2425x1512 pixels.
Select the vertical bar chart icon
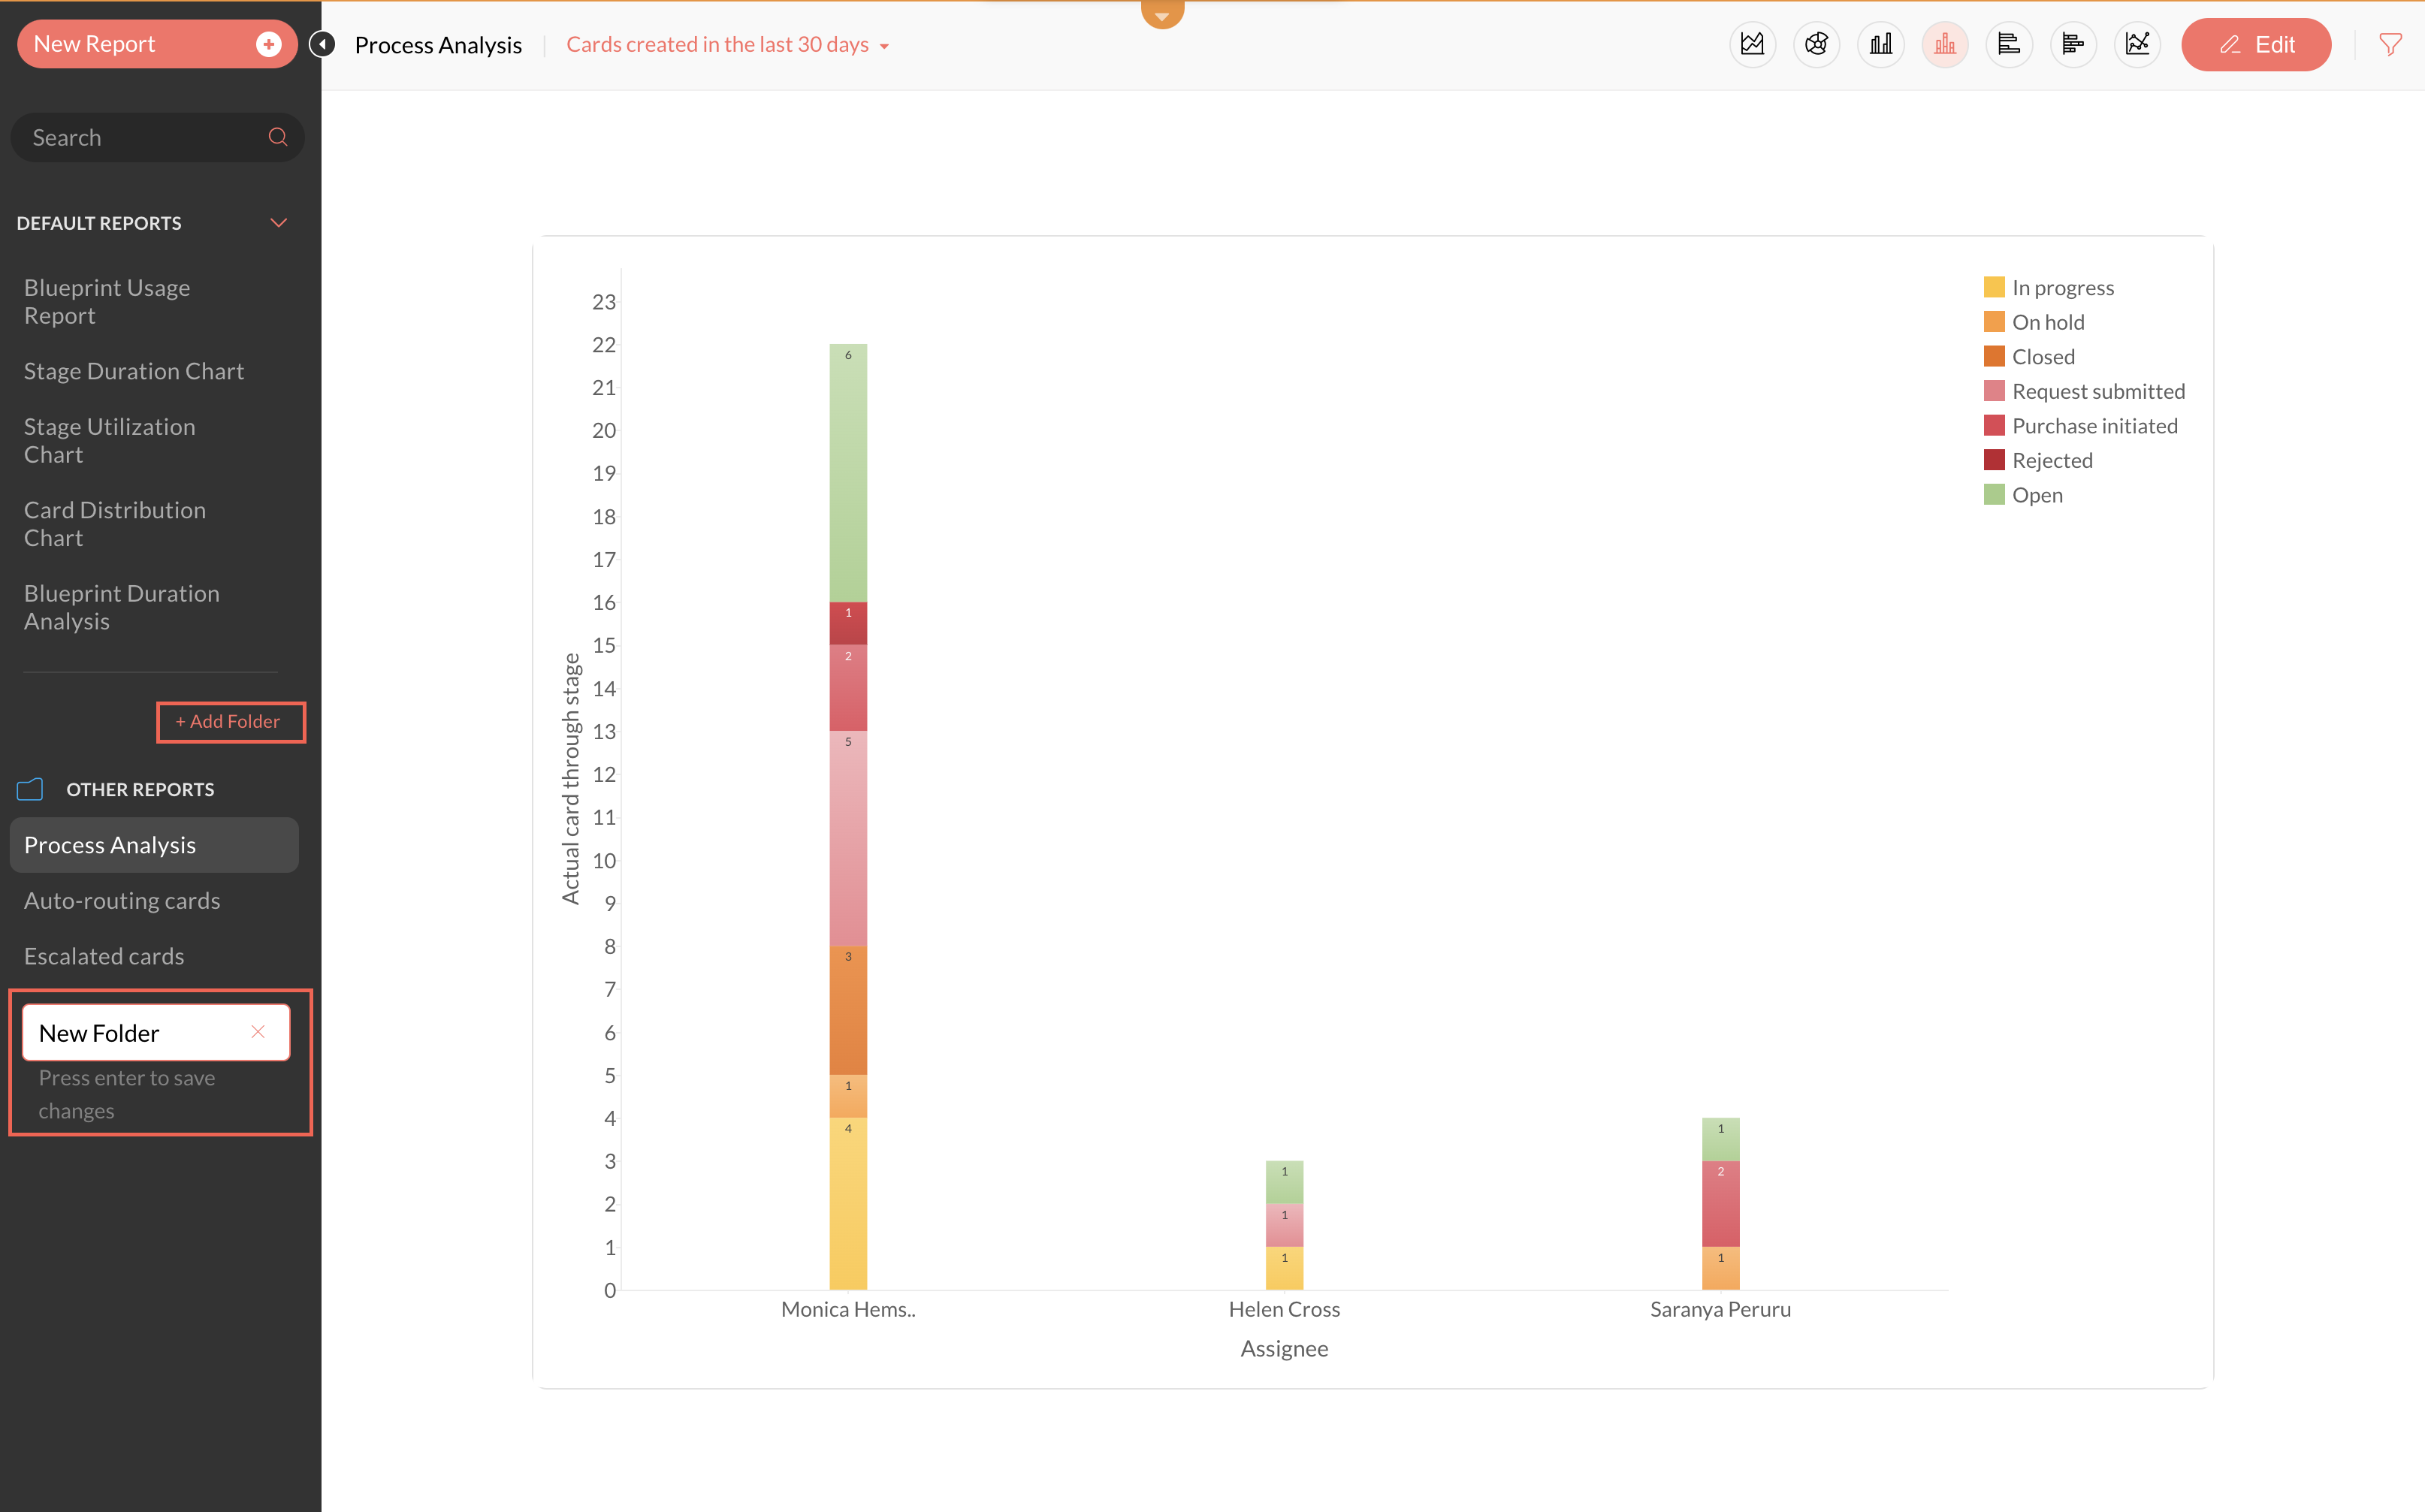1880,44
